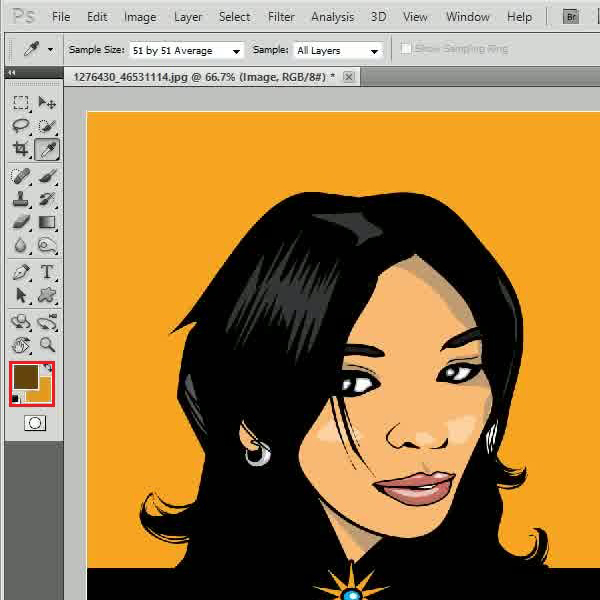The height and width of the screenshot is (600, 600).
Task: Select the Hand tool
Action: 21,345
